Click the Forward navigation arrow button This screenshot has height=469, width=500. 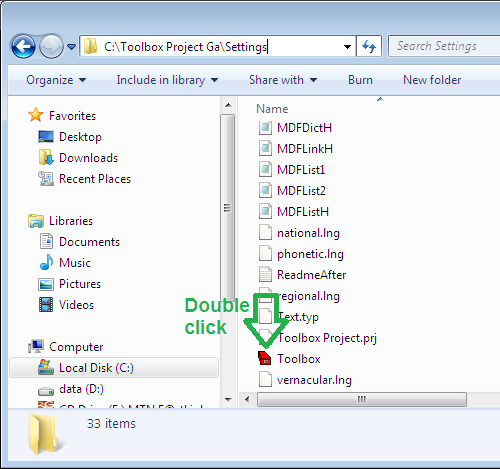[51, 46]
